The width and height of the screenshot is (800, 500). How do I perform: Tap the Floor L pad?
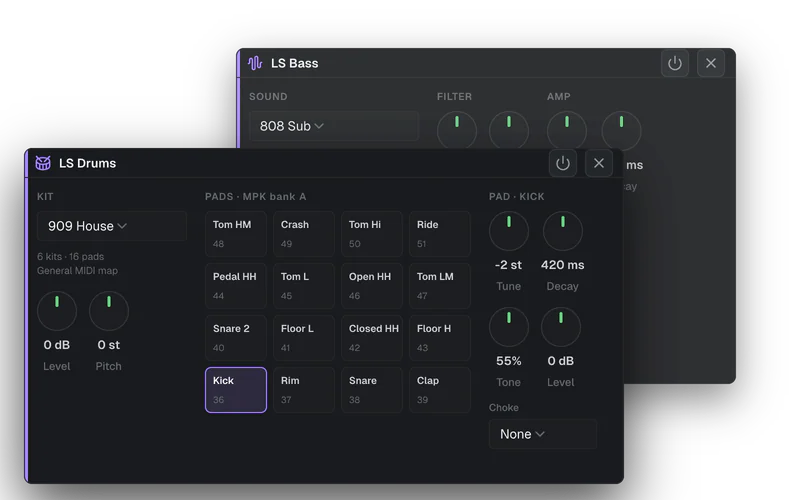click(x=304, y=338)
